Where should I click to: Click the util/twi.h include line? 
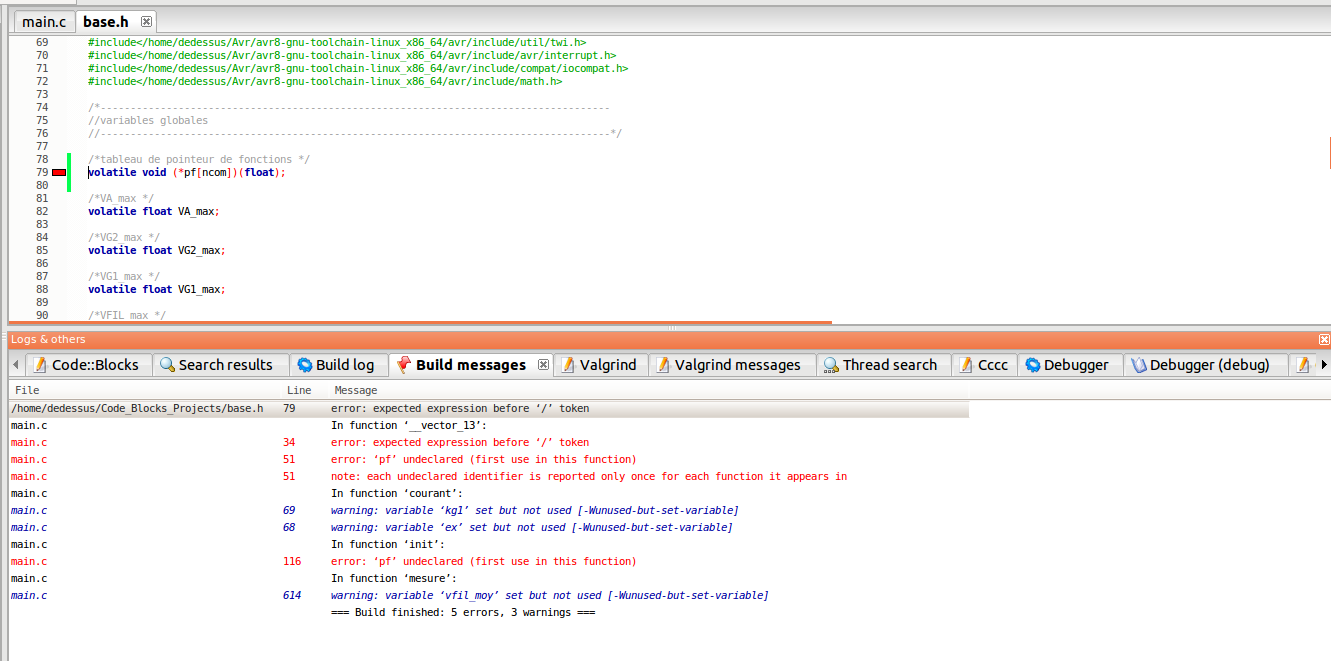point(337,43)
